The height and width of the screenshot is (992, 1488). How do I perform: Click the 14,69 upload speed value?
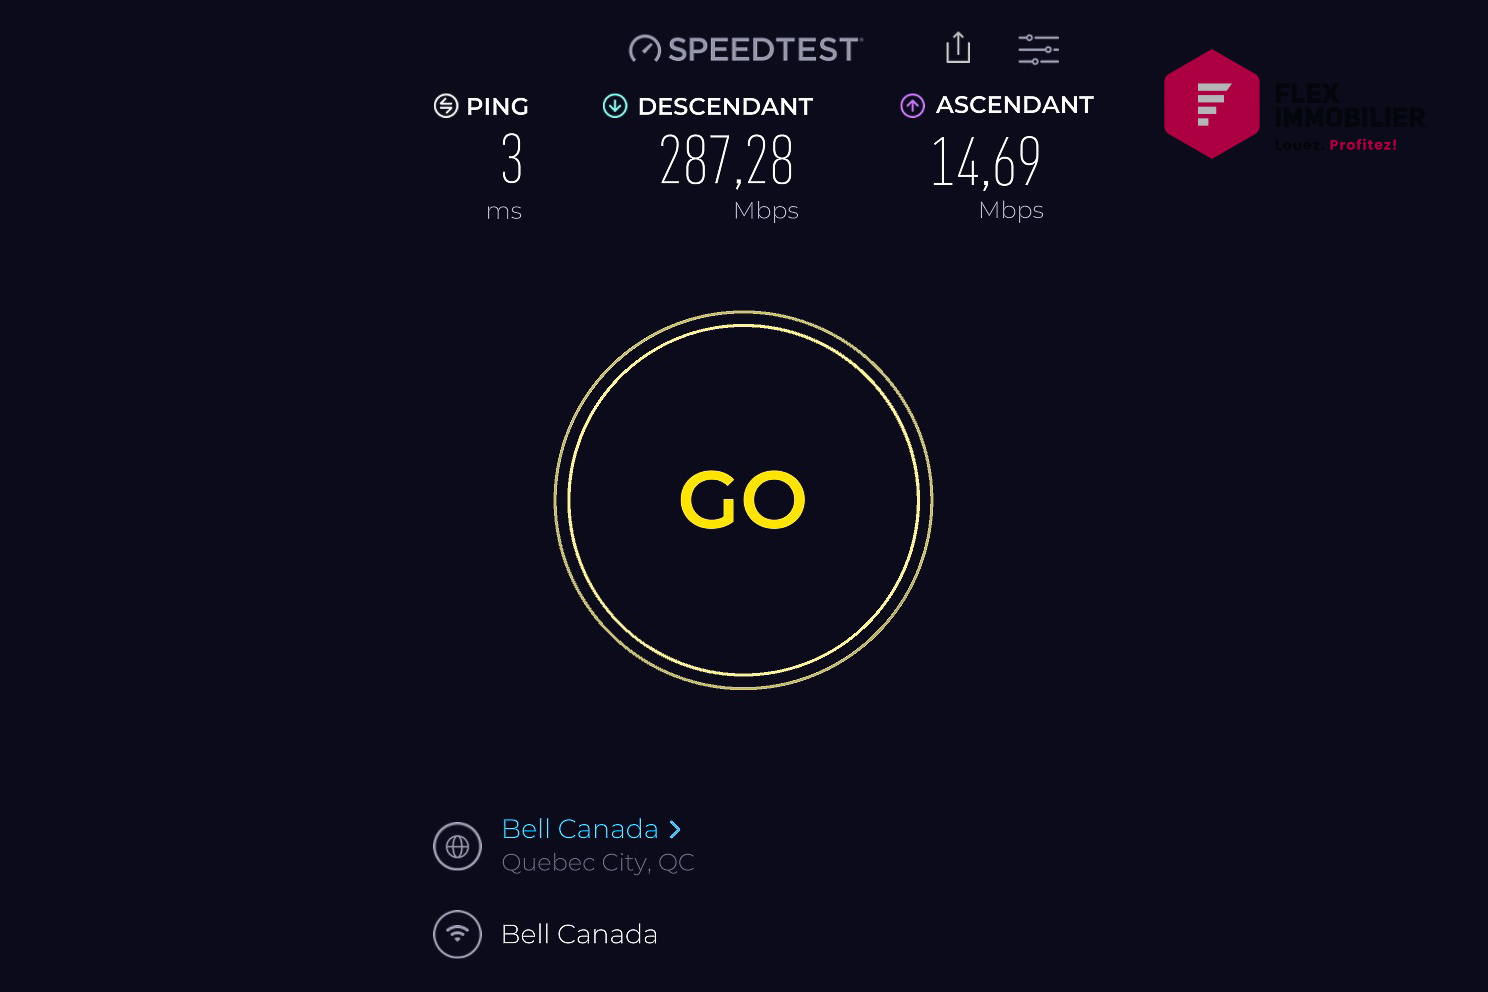click(986, 162)
